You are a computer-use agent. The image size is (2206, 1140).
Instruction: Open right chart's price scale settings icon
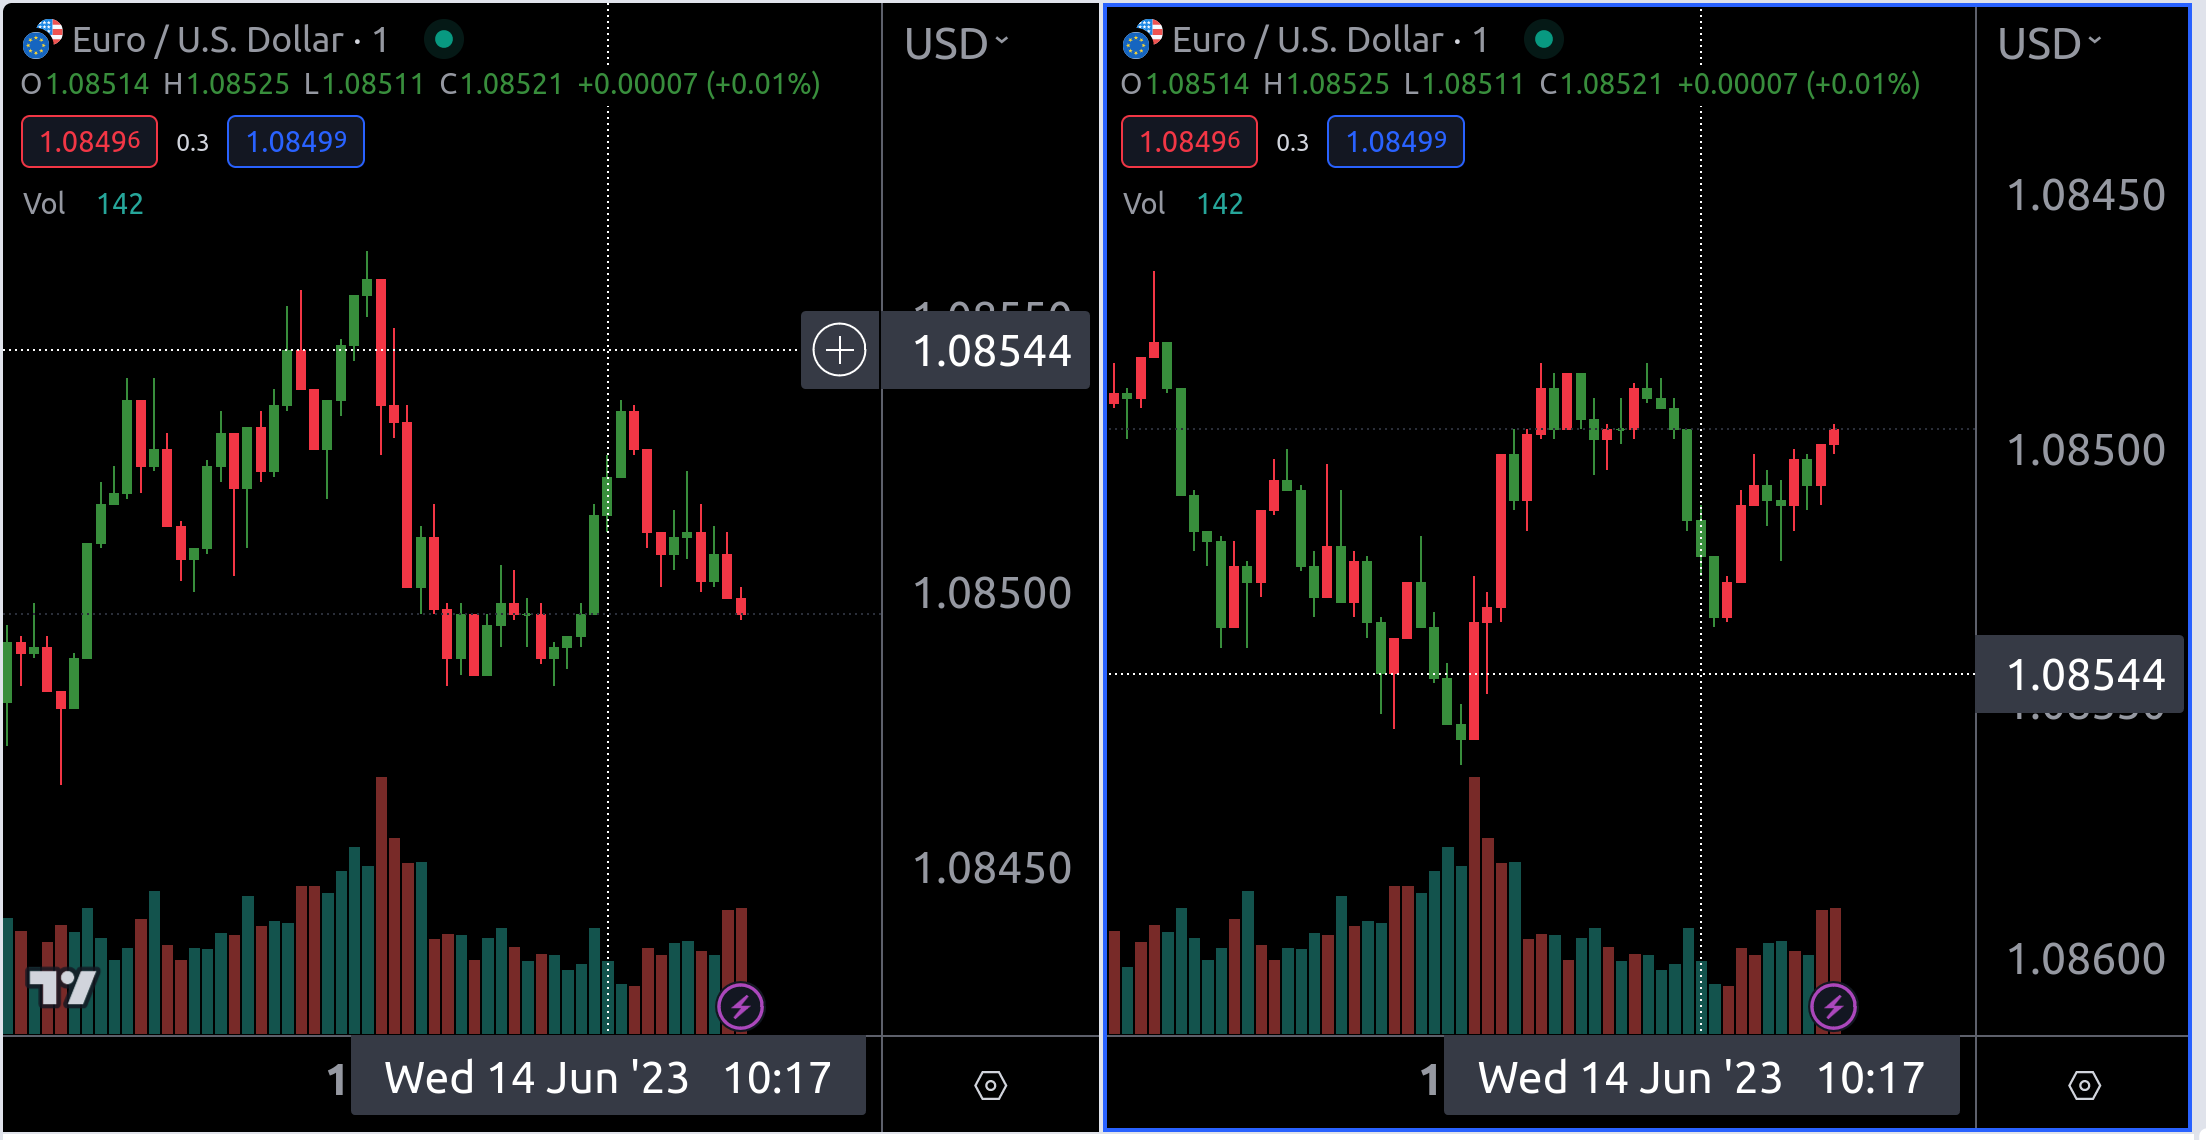click(2084, 1085)
